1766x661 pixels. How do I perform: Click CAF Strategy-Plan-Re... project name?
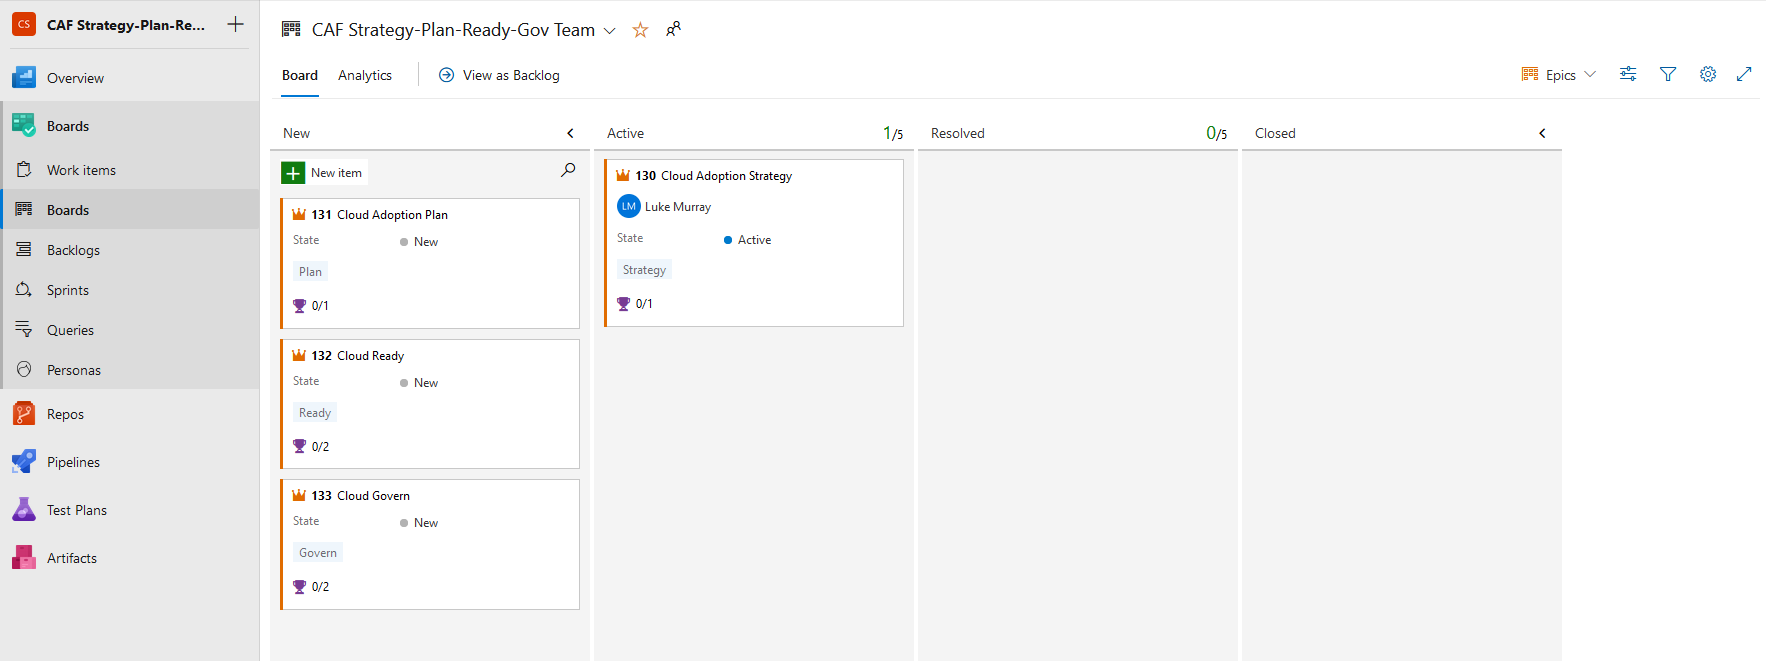click(x=126, y=25)
